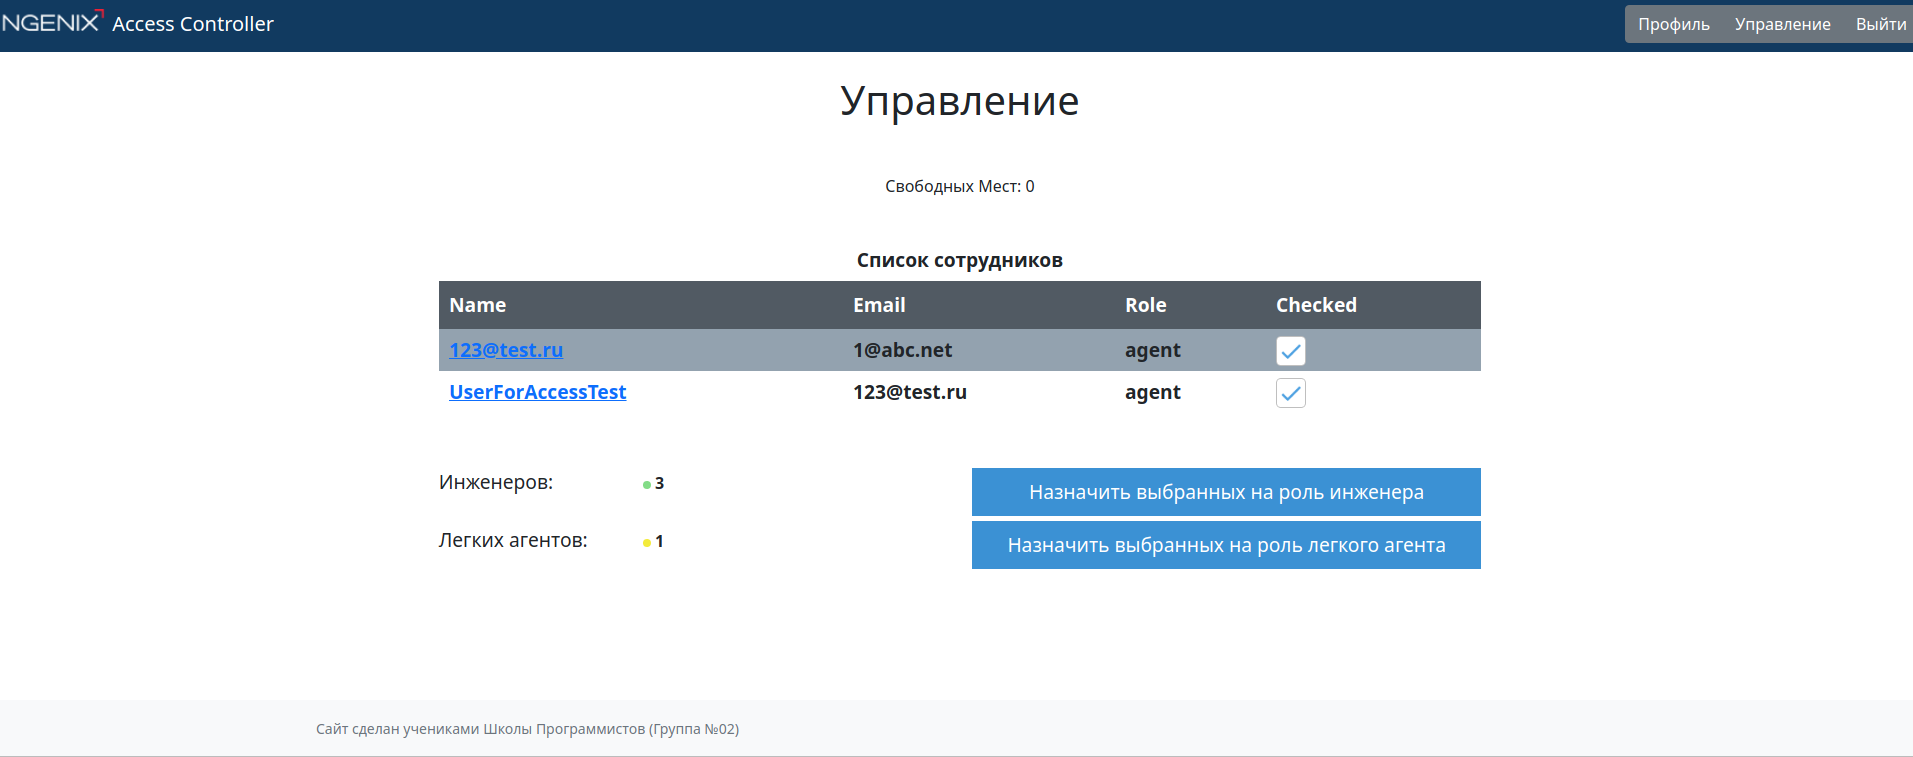Toggle the checkbox for UserForAccessTest
1913x757 pixels.
1290,393
